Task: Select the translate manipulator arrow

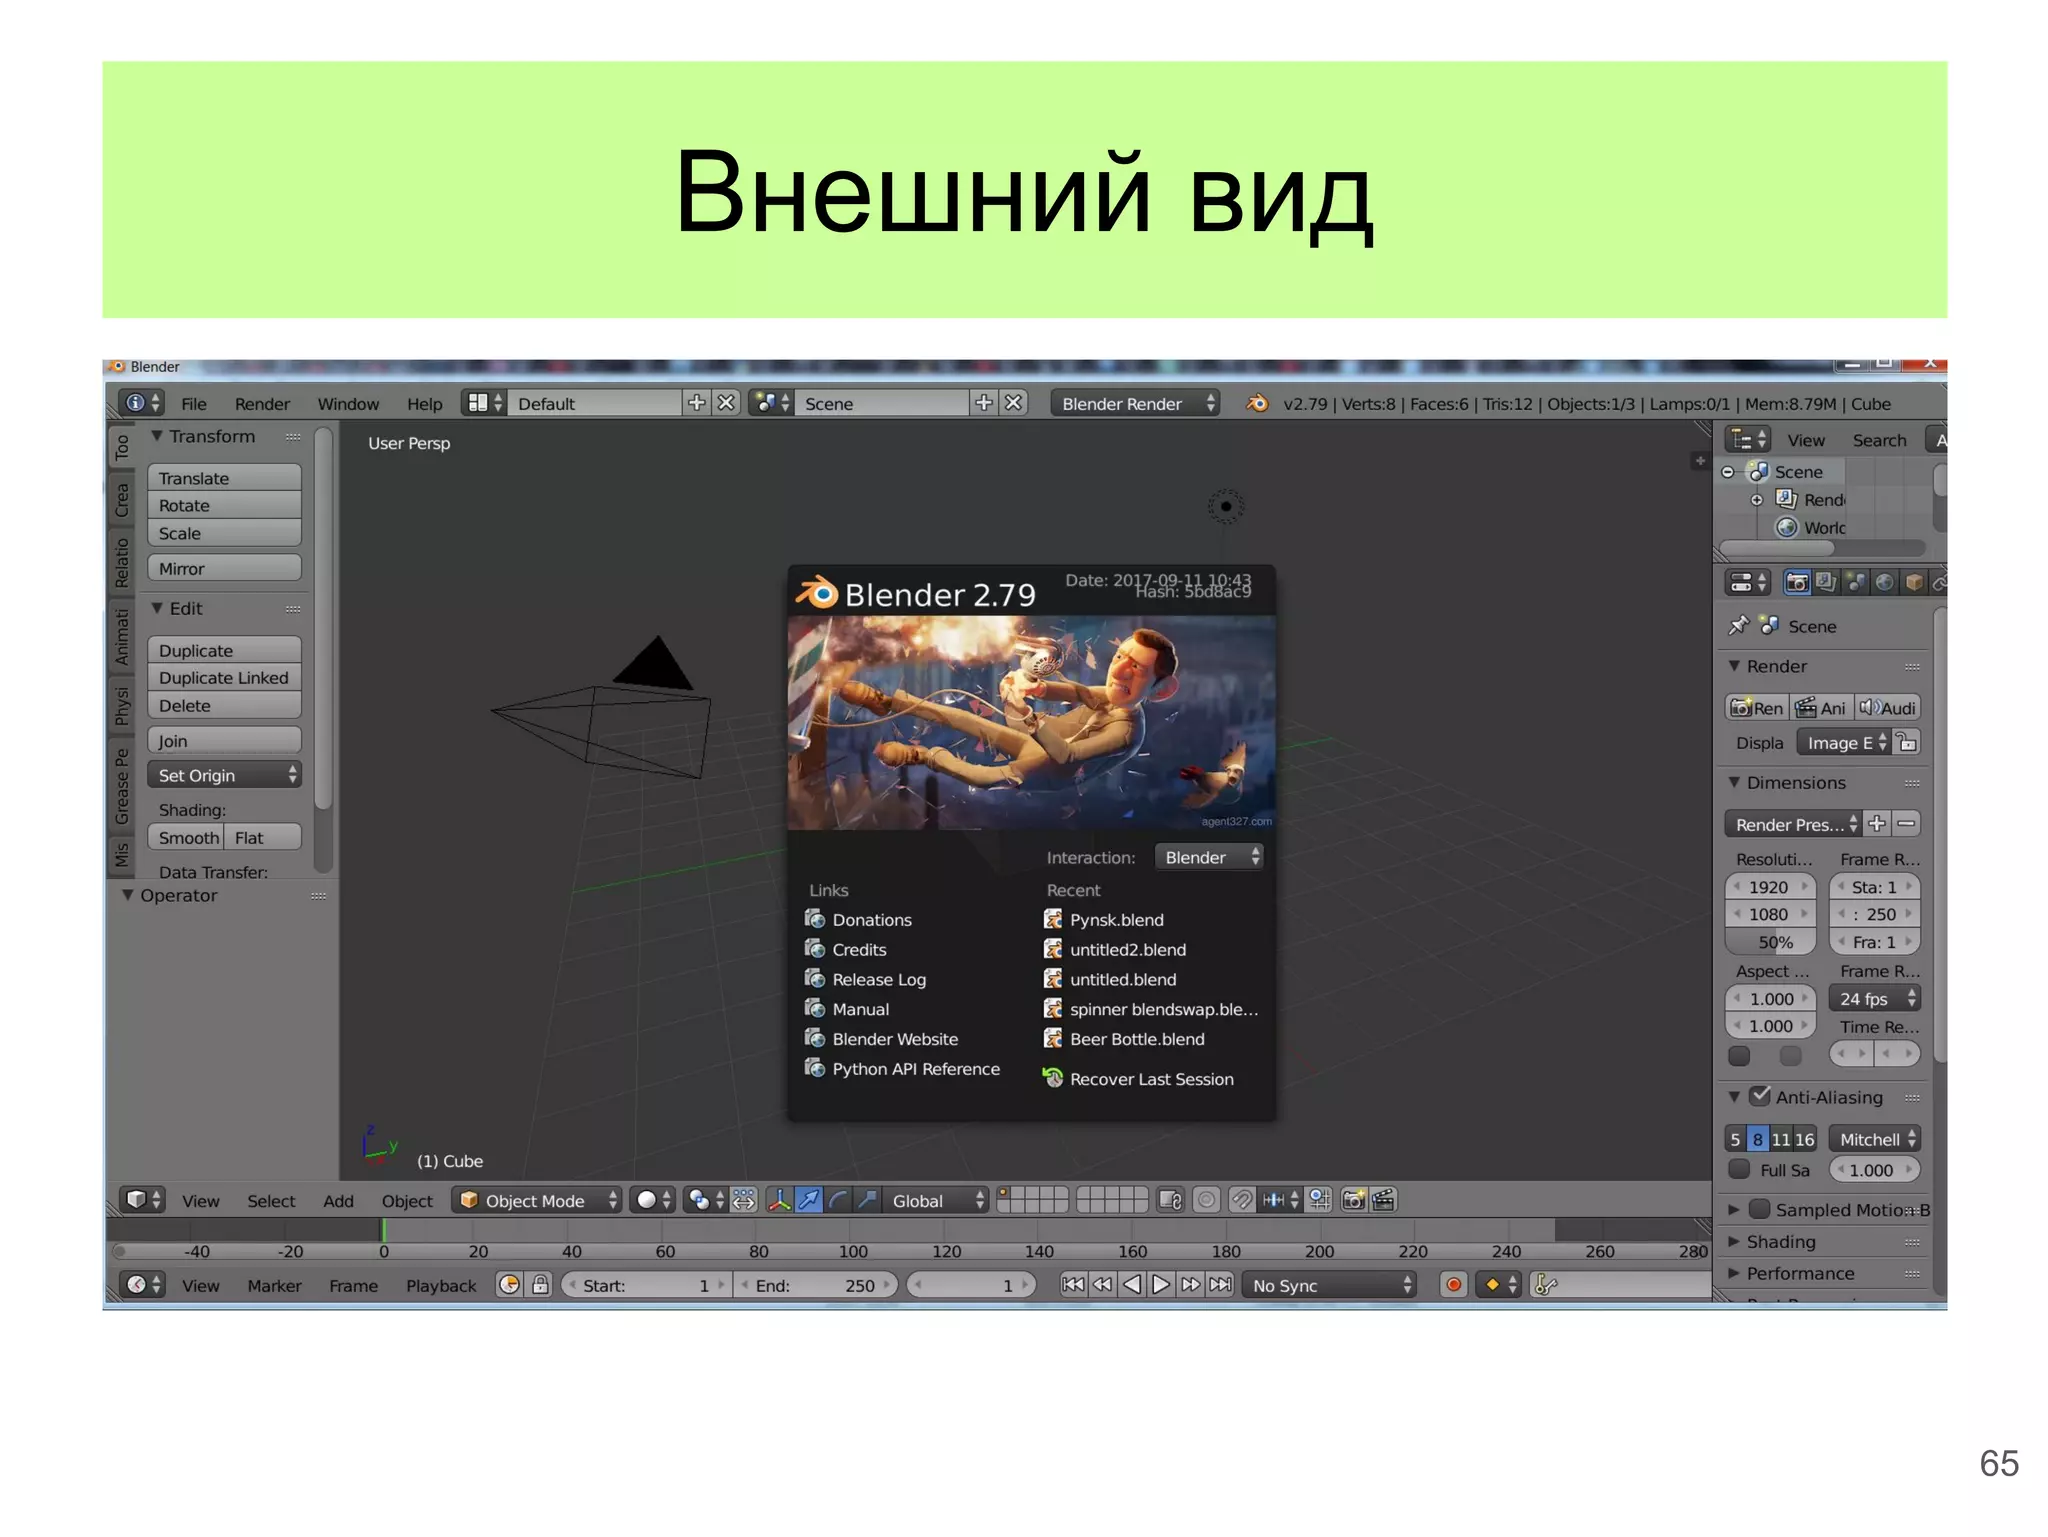Action: point(809,1200)
